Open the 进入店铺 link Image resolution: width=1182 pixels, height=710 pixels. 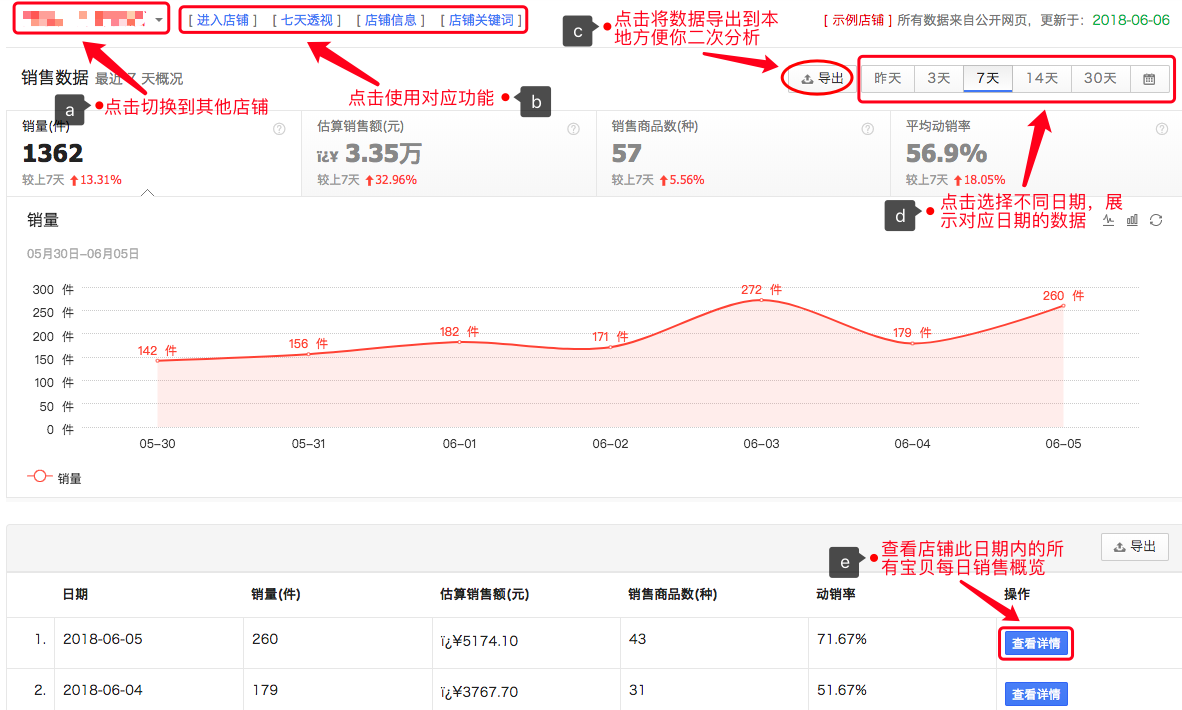tap(222, 20)
